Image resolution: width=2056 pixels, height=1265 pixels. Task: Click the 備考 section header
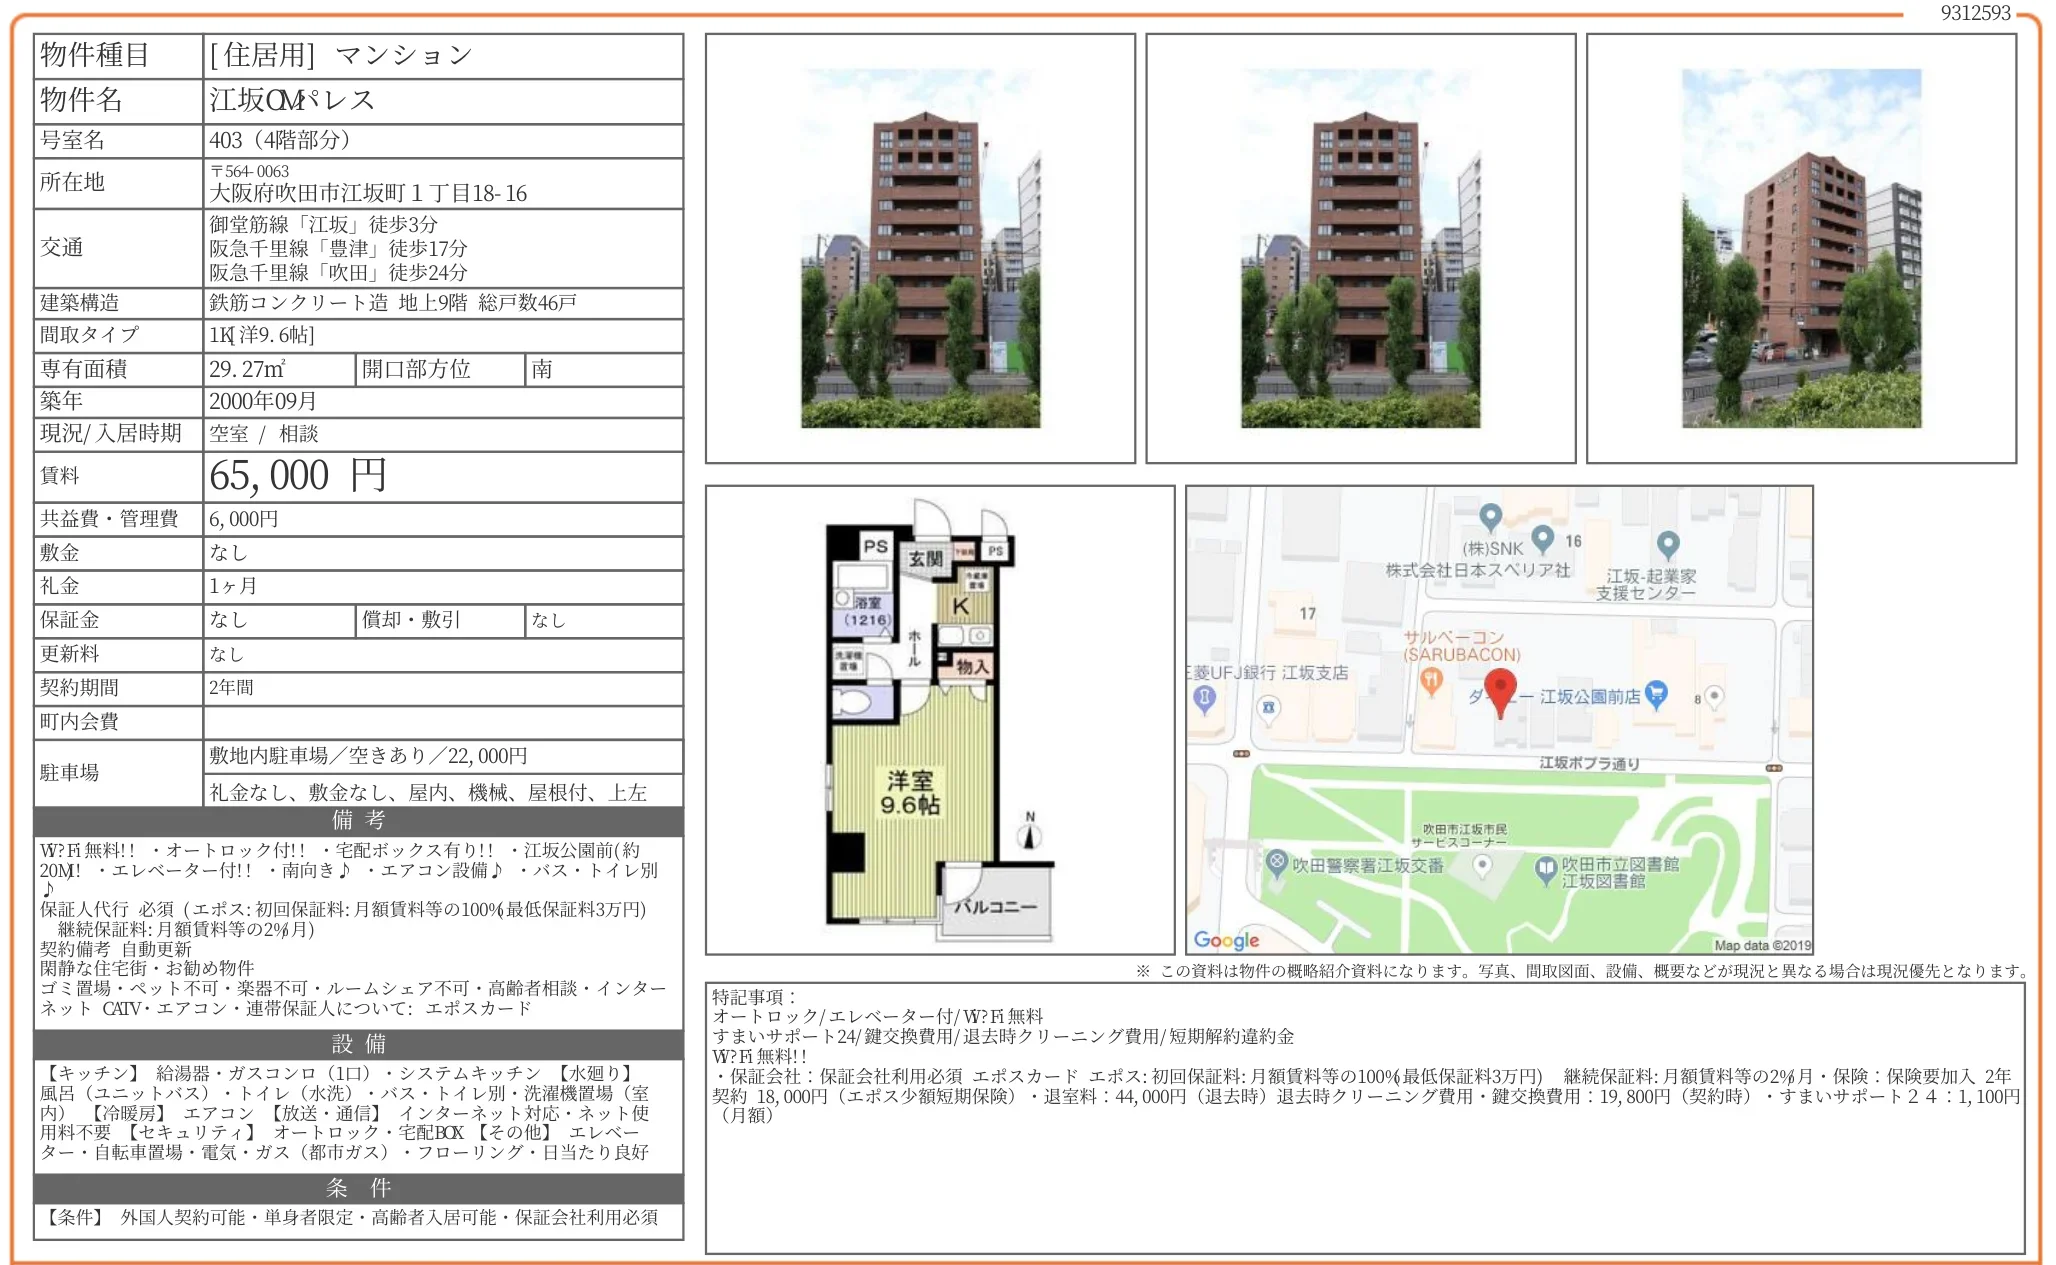point(358,821)
